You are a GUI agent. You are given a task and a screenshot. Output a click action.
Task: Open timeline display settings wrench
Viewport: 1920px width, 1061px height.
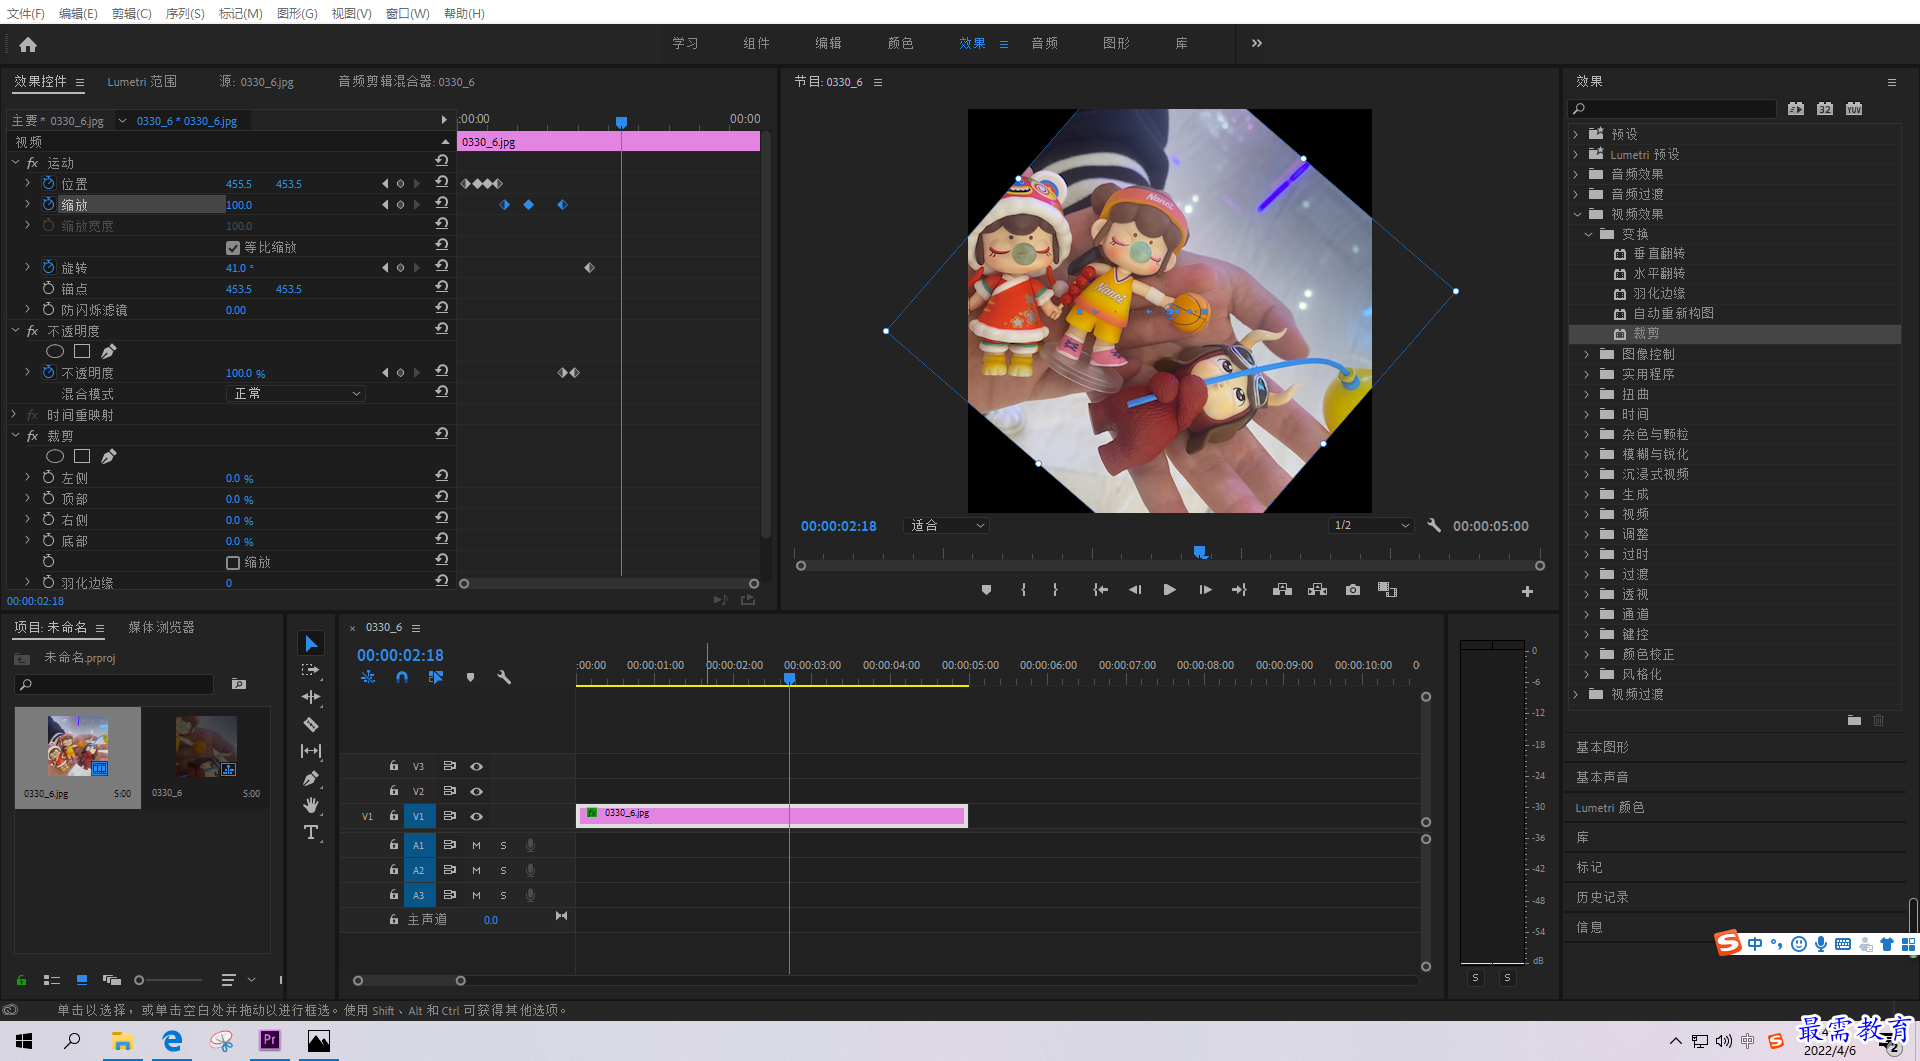tap(504, 677)
